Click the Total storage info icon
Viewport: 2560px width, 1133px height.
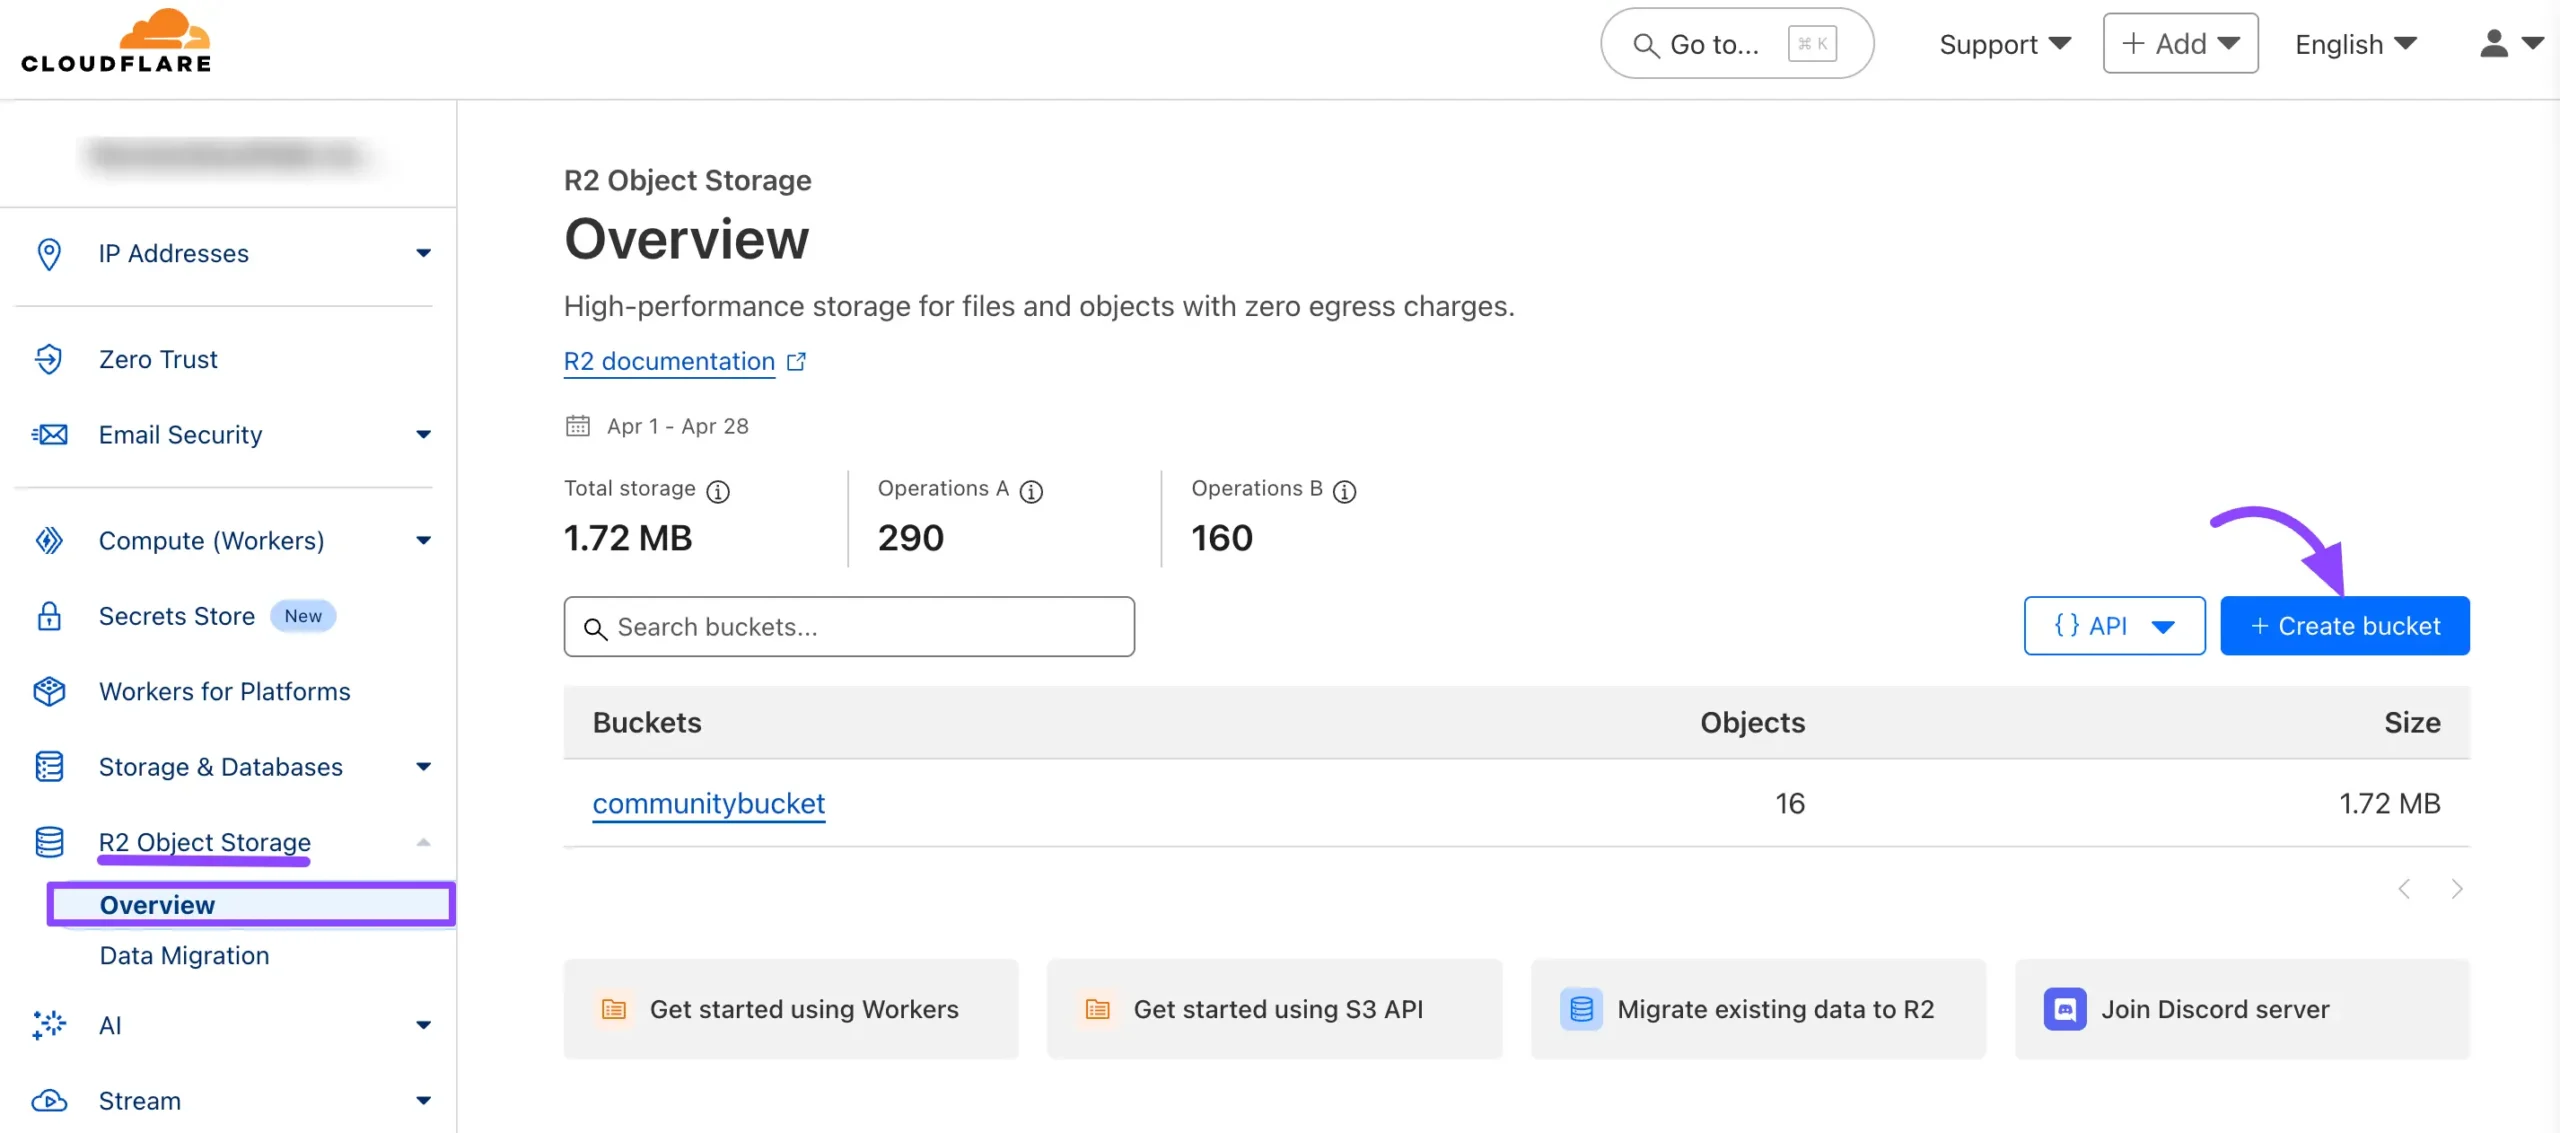(718, 492)
